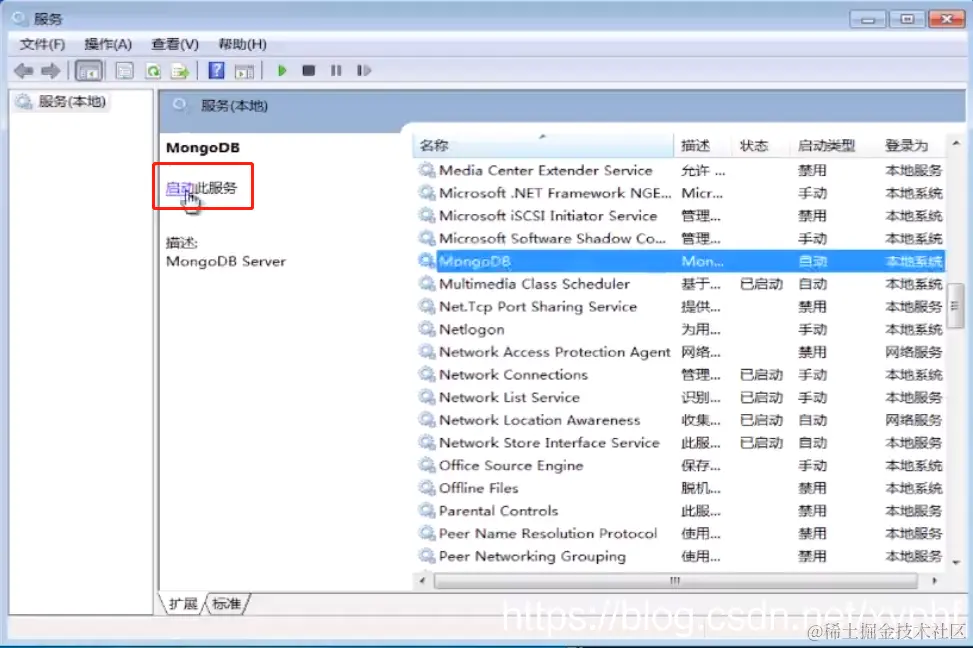Click the Forward arrow toolbar icon
The image size is (973, 648).
[x=51, y=71]
